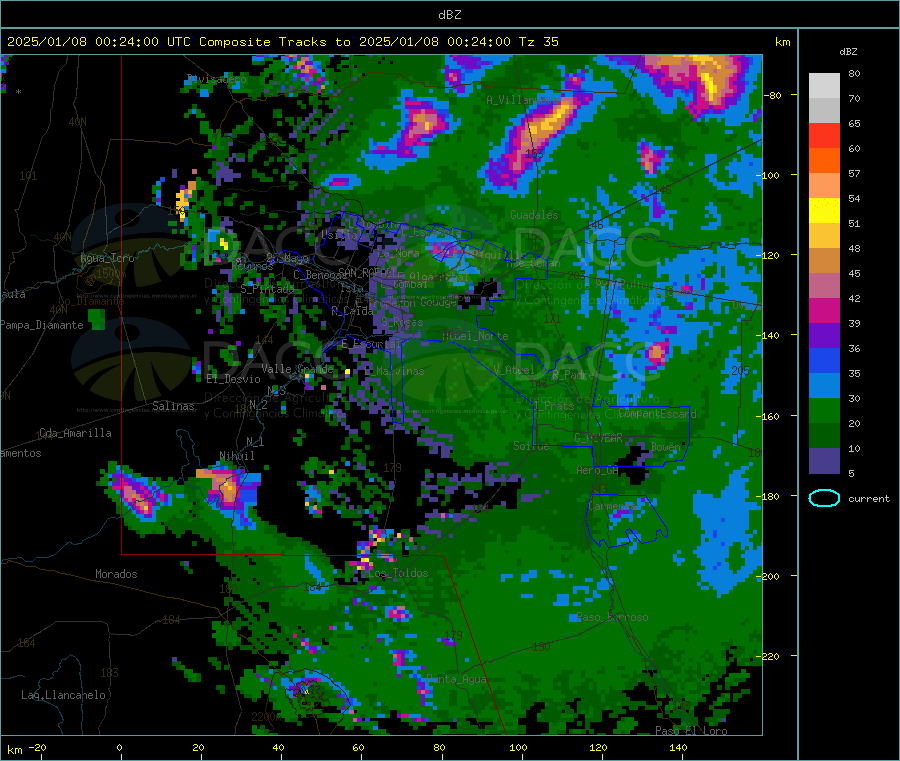Click the yellow storm core near A_Villanueva
Screen dimensions: 900x761
coord(550,122)
